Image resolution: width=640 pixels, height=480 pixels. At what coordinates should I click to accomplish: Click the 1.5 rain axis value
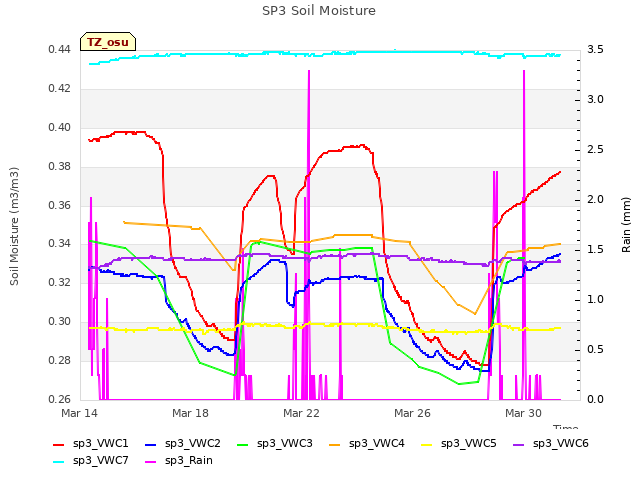pyautogui.click(x=595, y=250)
